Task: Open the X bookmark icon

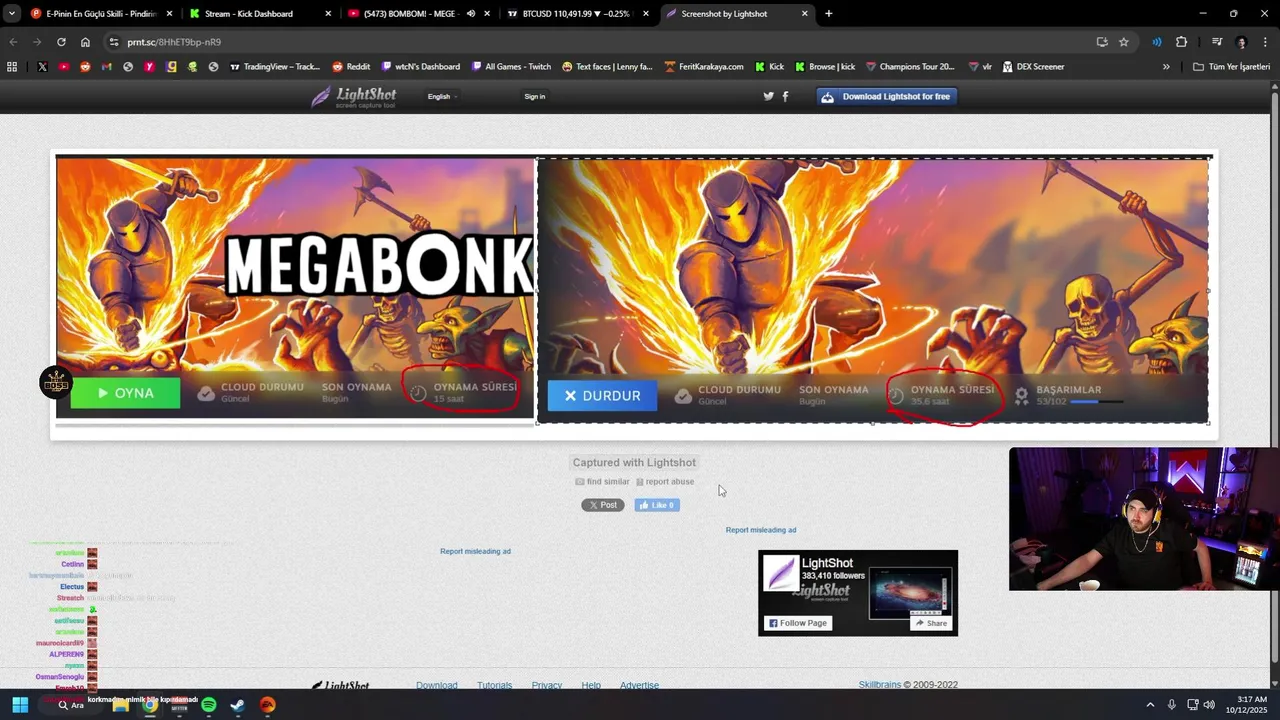Action: pyautogui.click(x=42, y=67)
